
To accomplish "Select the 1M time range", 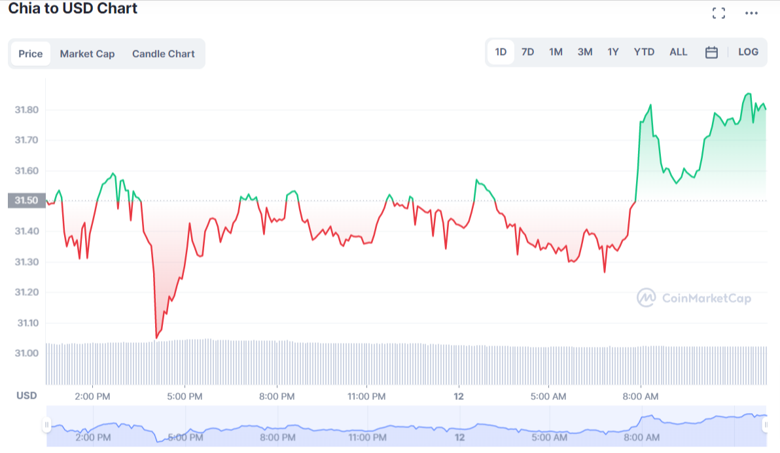I will 555,52.
